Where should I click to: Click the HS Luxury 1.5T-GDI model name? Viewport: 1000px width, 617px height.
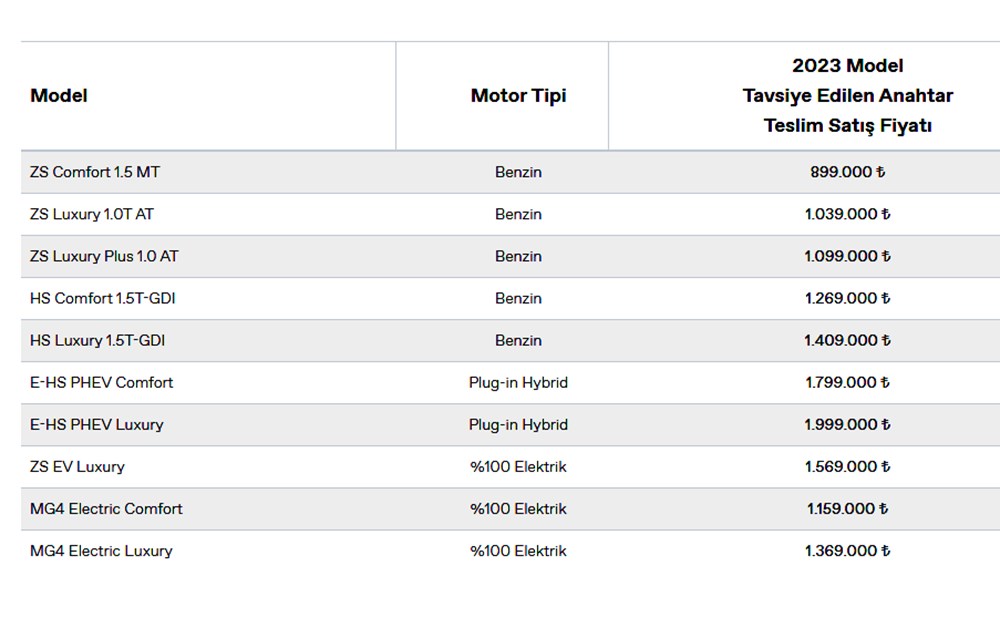click(x=98, y=340)
